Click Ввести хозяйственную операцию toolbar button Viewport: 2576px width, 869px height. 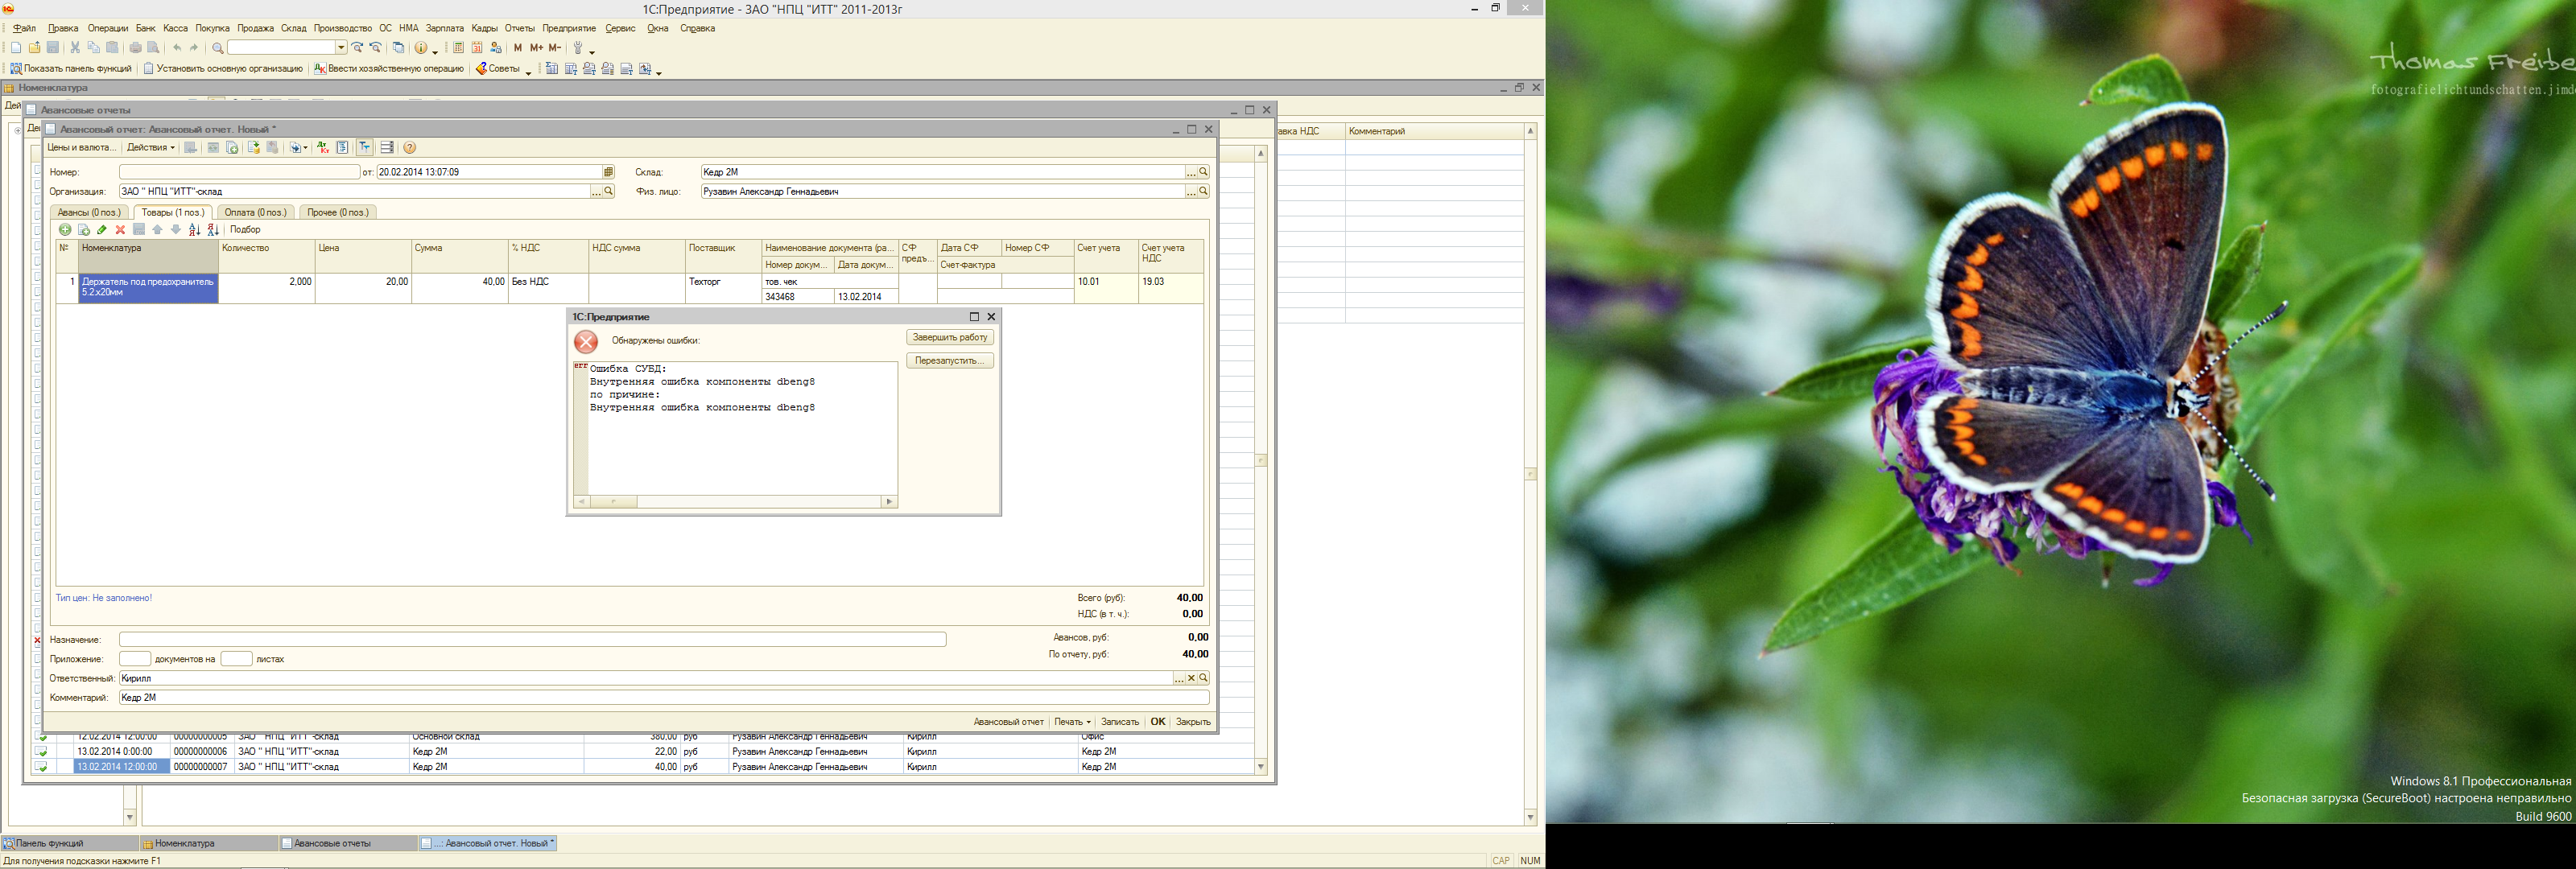(x=389, y=69)
